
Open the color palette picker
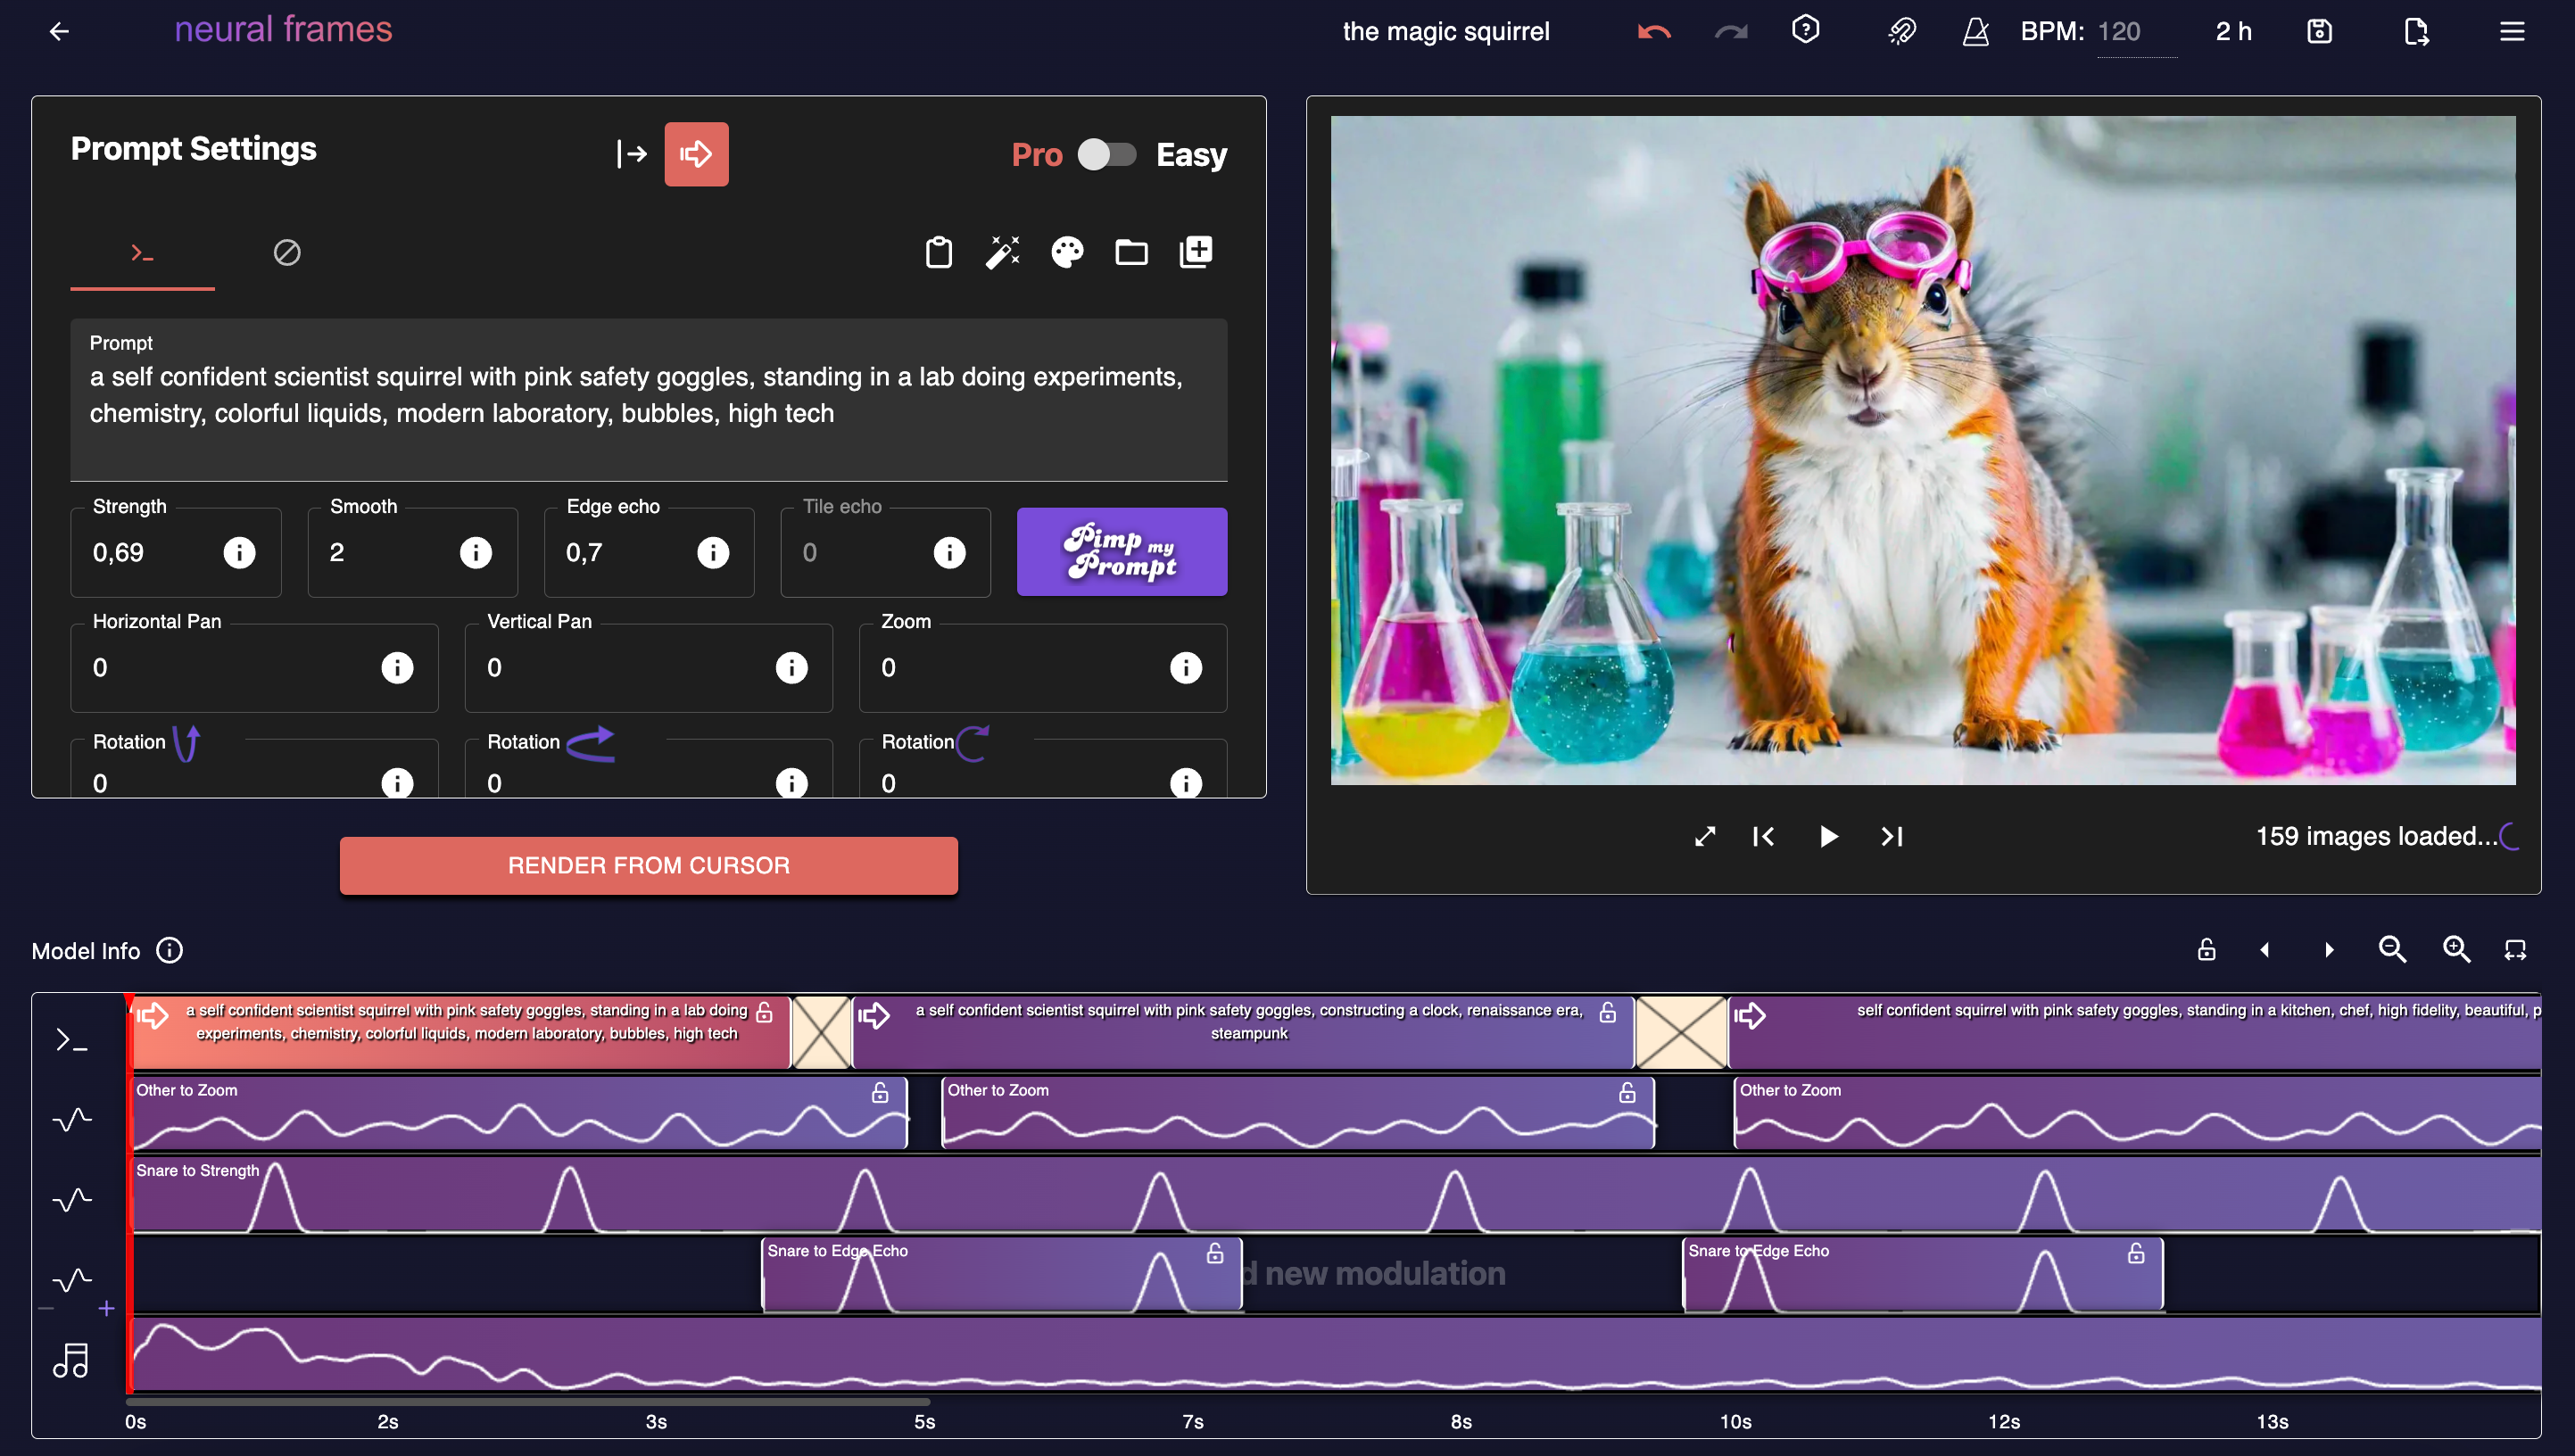pos(1067,252)
